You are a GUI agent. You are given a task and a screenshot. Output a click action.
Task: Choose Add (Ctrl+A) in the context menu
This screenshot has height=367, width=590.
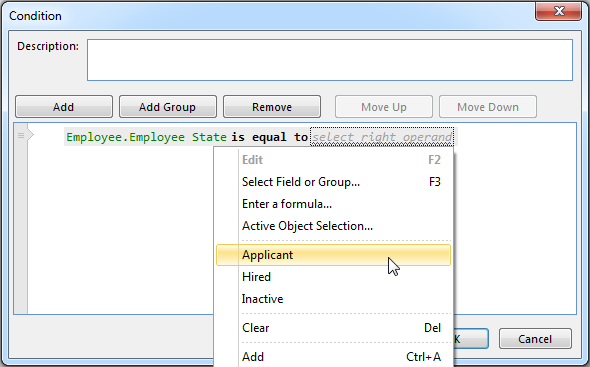(x=333, y=356)
